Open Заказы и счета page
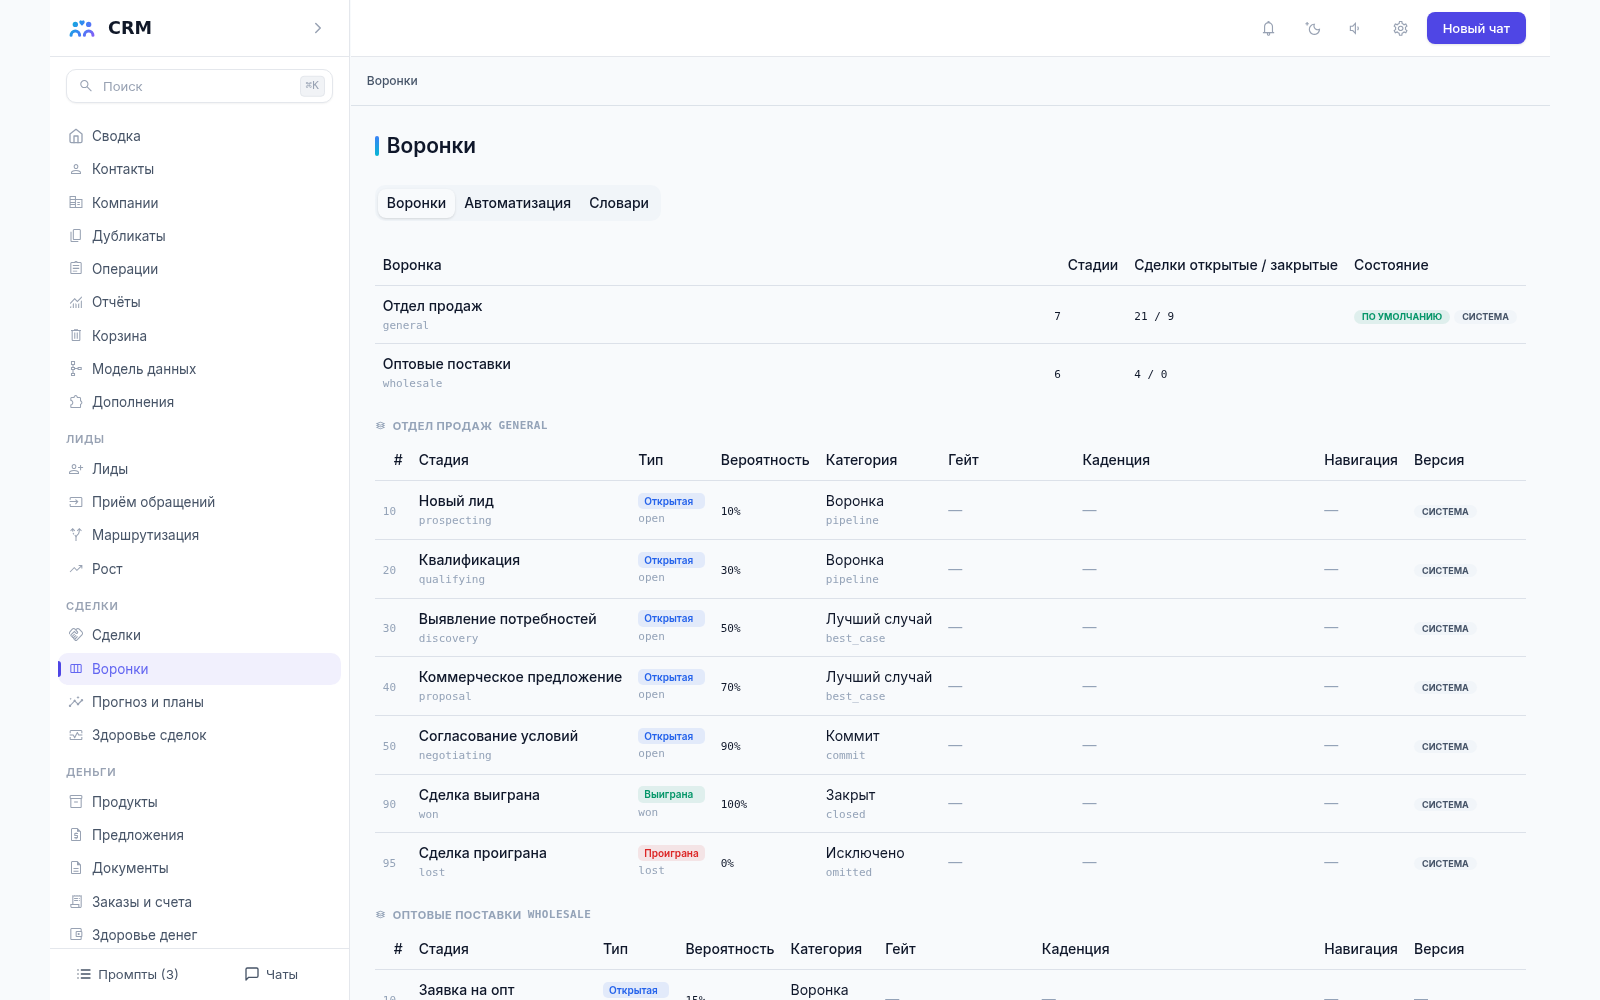The image size is (1600, 1000). pos(199,902)
